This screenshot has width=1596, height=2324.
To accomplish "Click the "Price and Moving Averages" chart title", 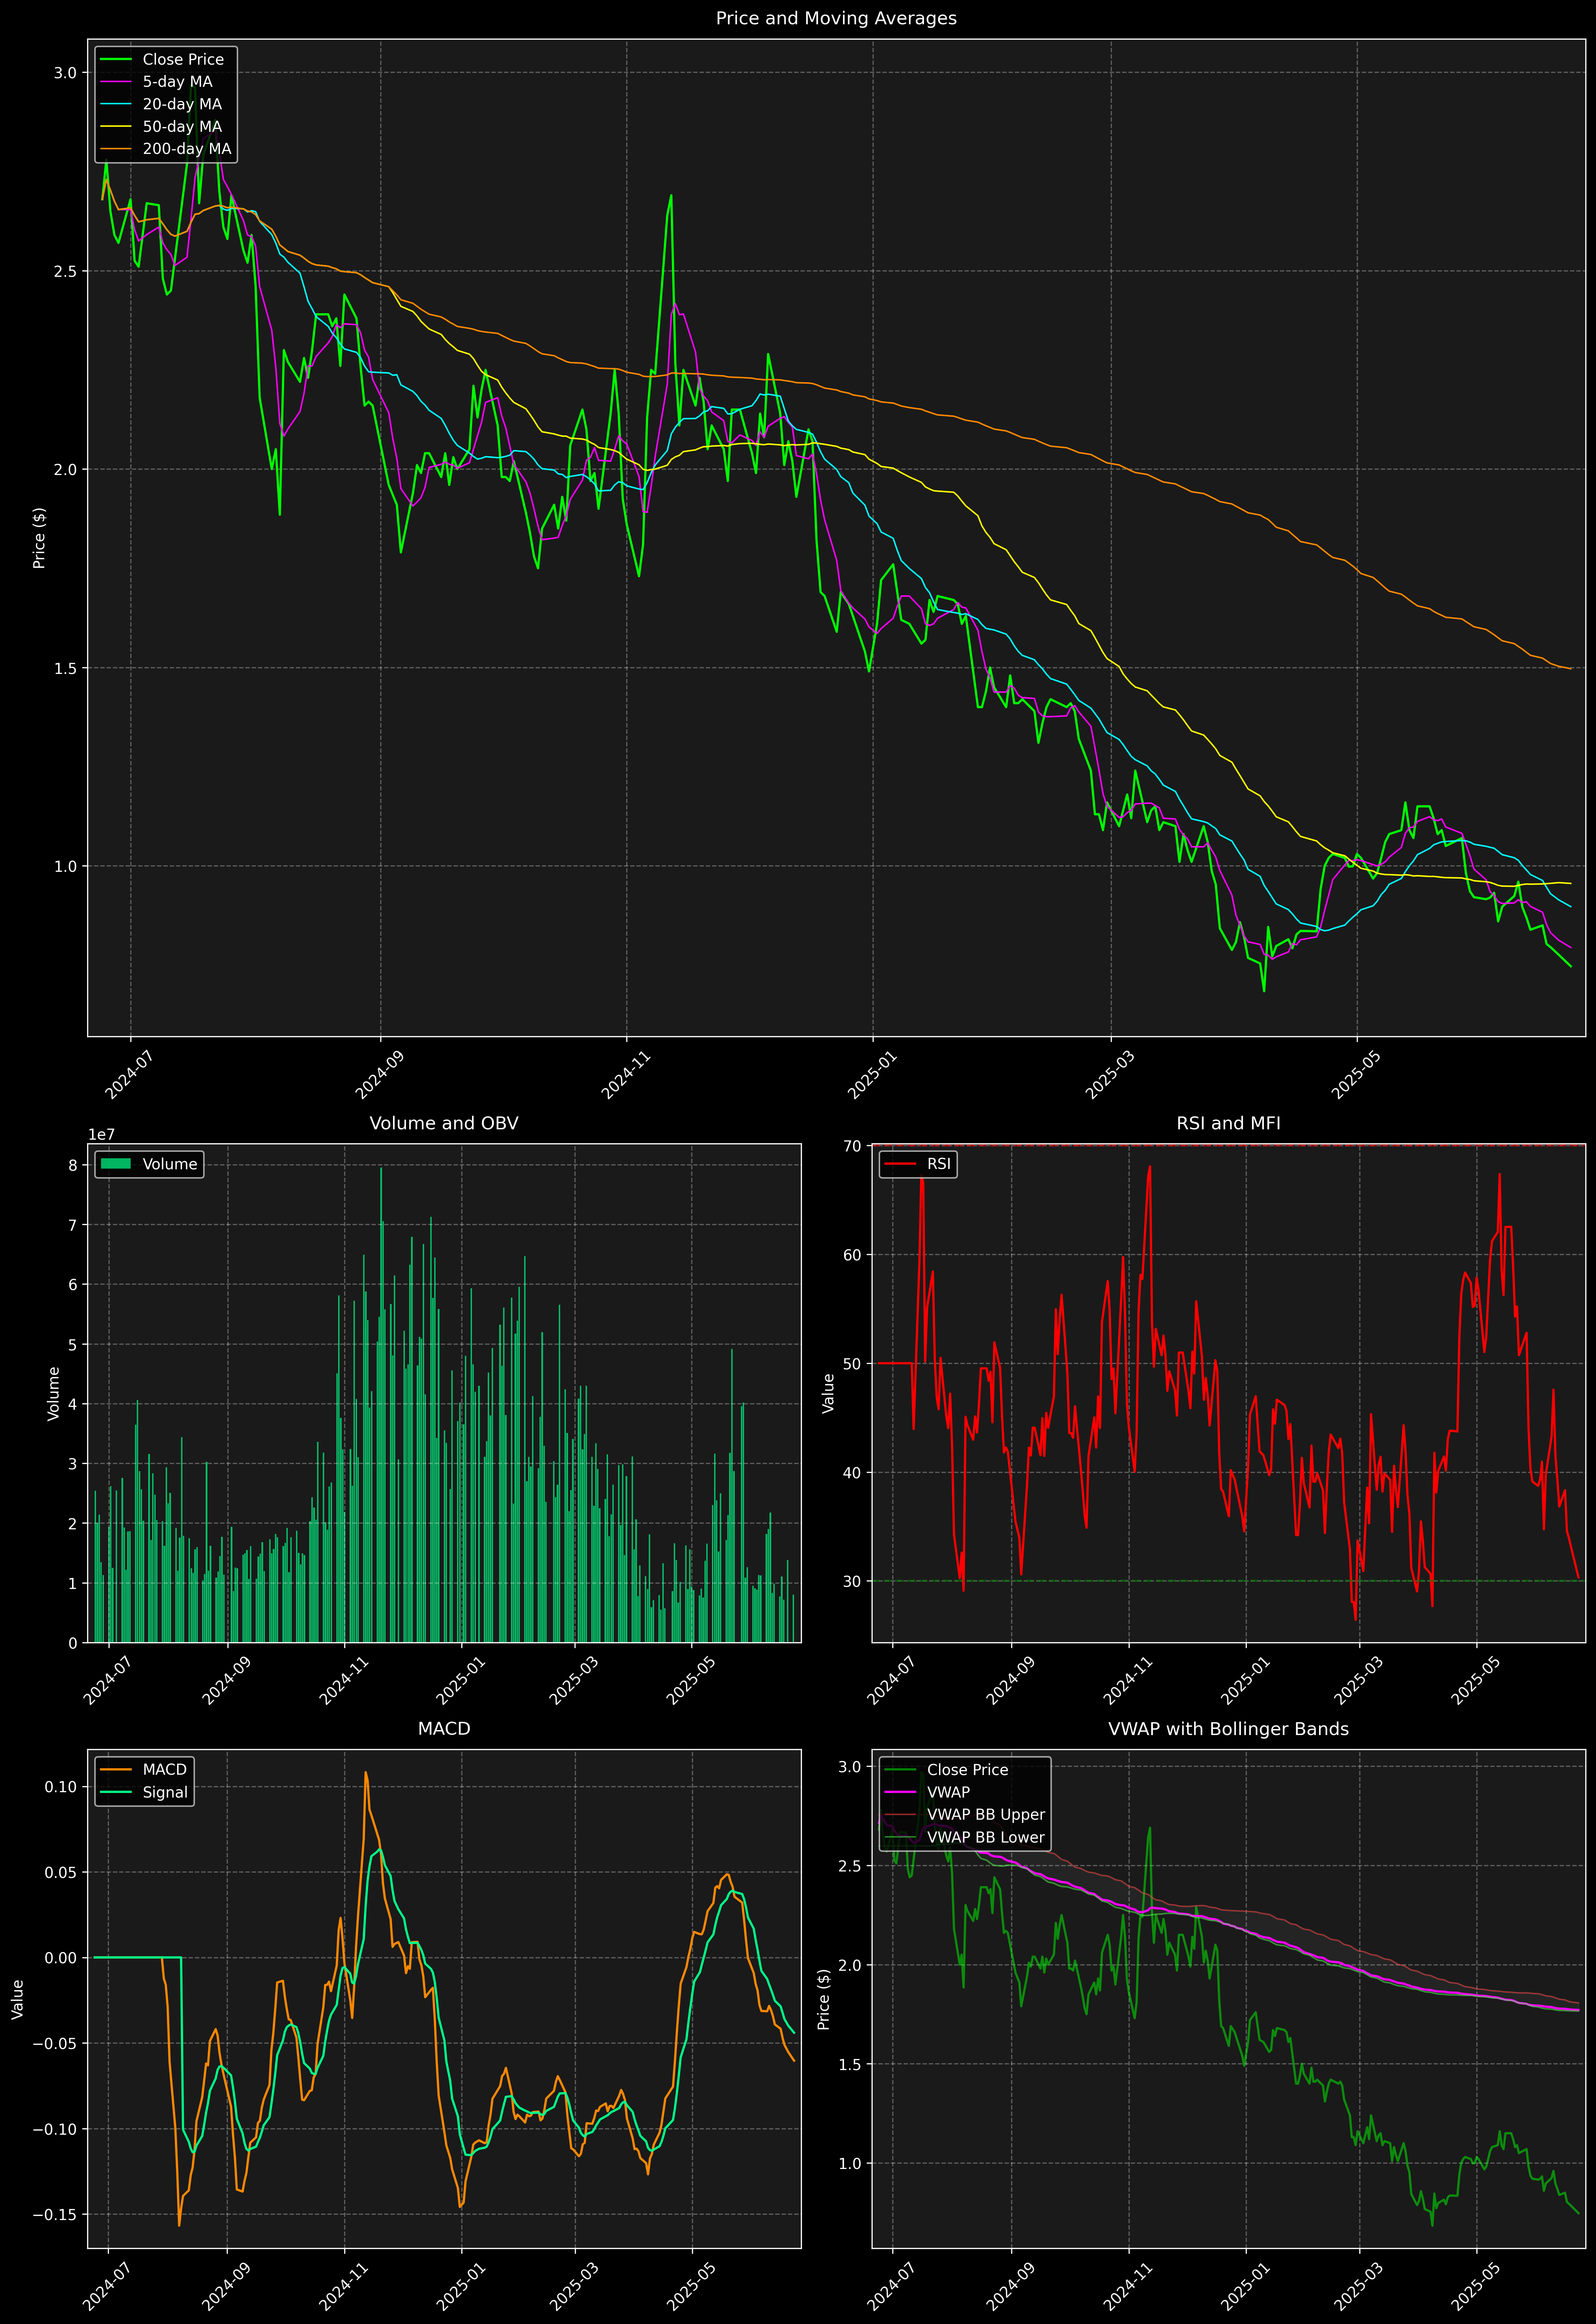I will (836, 18).
